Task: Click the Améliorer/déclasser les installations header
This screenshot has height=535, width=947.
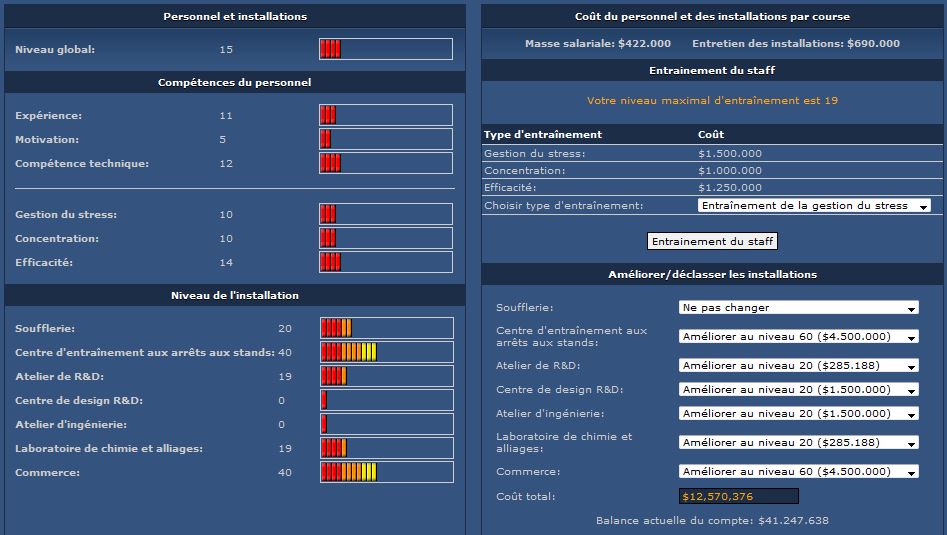Action: 712,274
